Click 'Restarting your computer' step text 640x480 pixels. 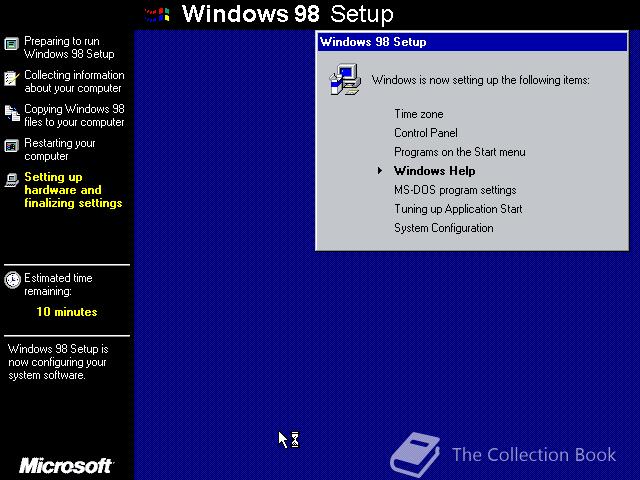click(60, 149)
